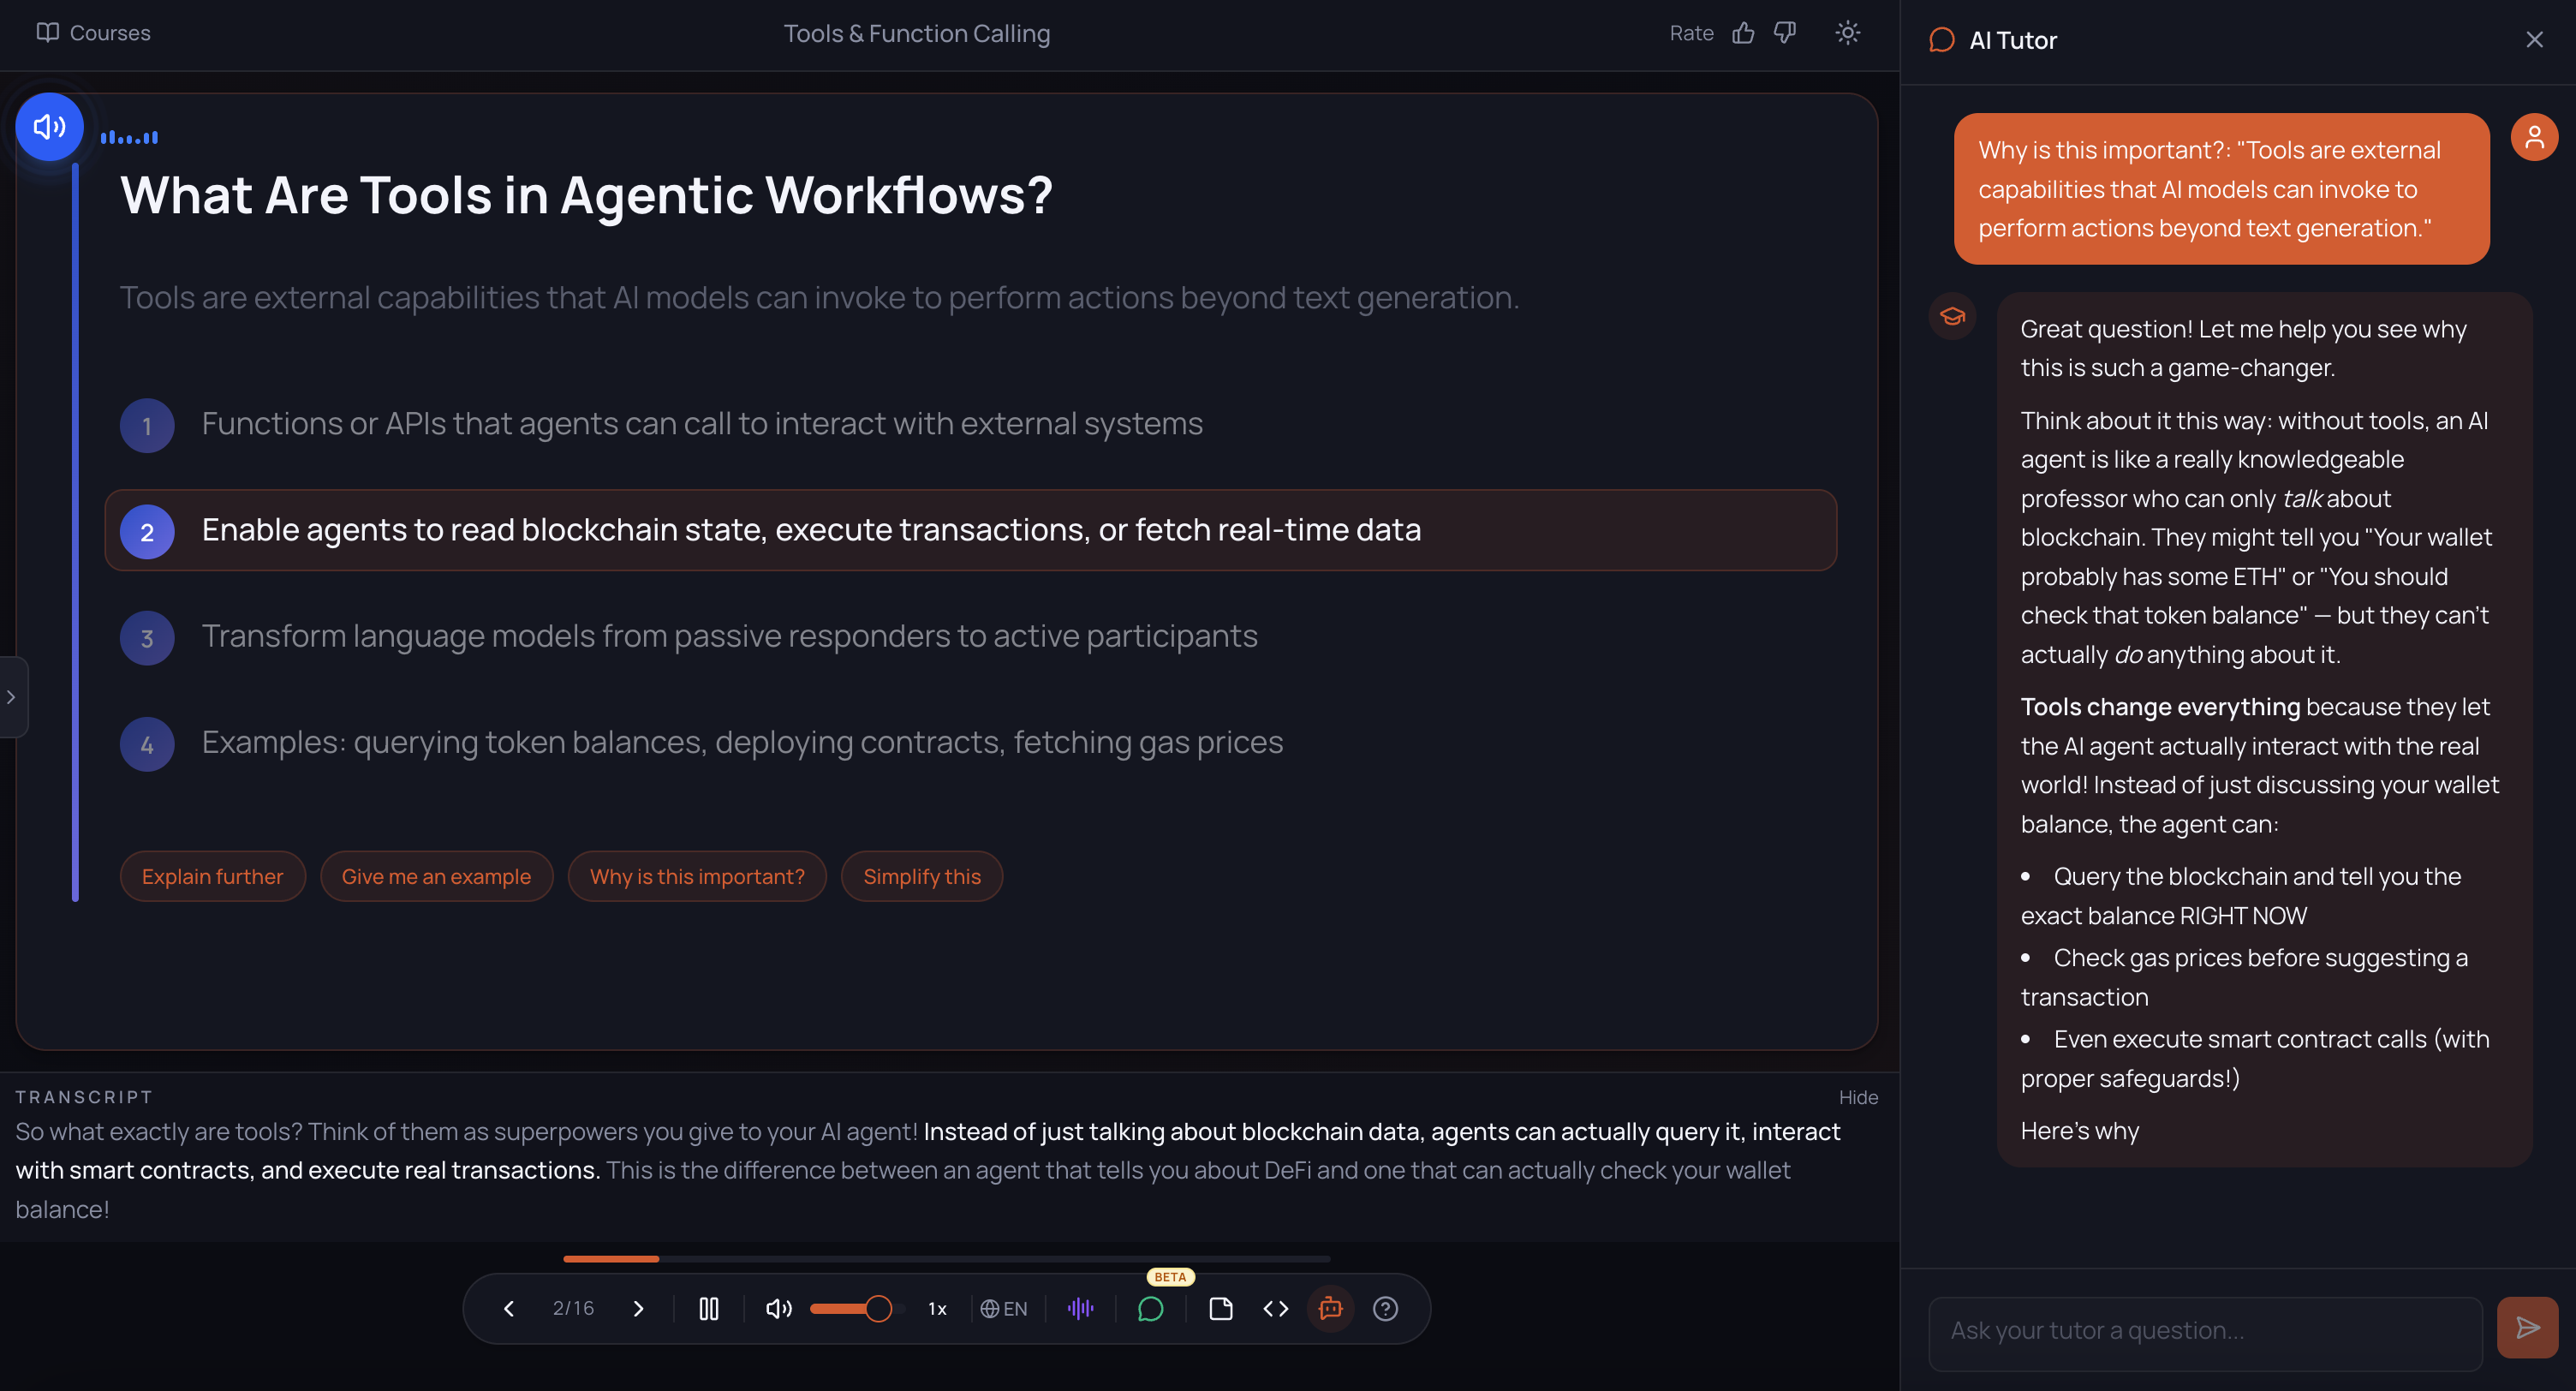Image resolution: width=2576 pixels, height=1391 pixels.
Task: Click the thumbs up rating icon
Action: click(1743, 33)
